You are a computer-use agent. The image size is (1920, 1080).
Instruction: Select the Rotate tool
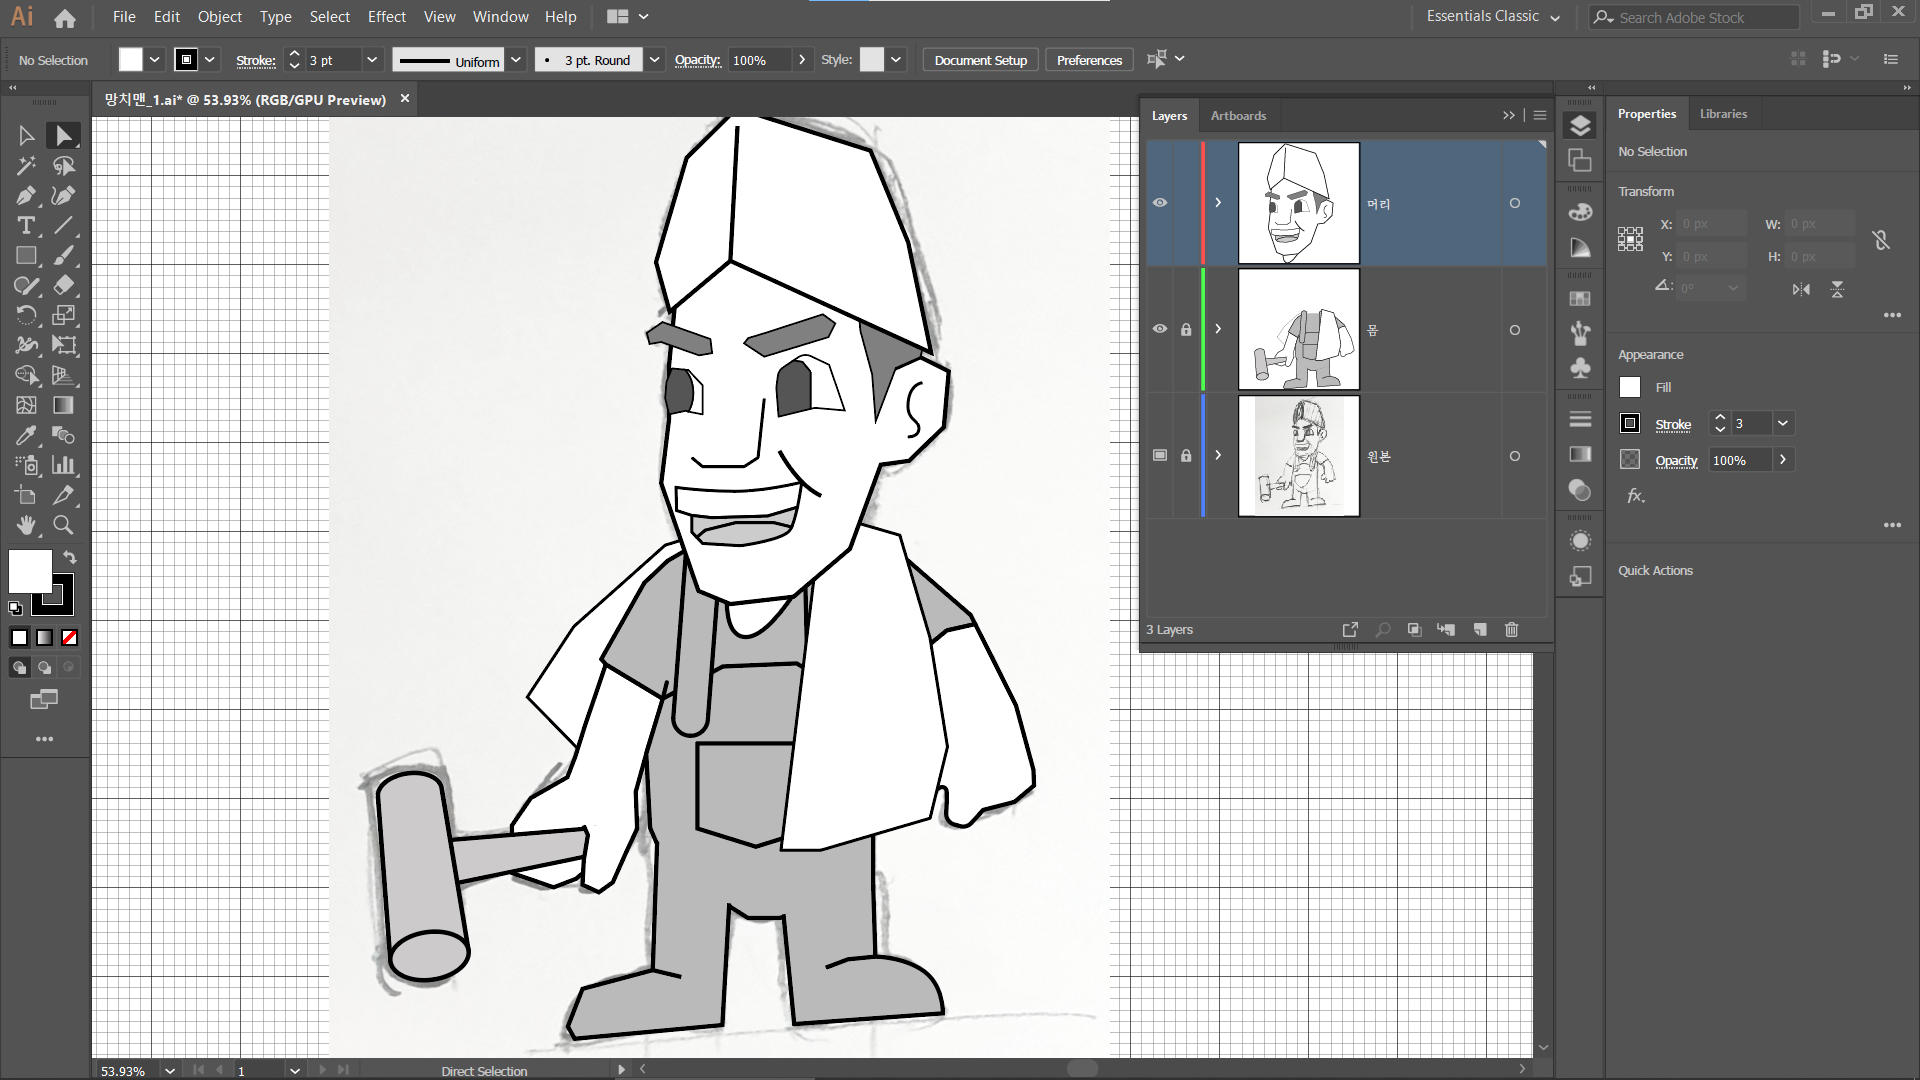pos(26,316)
